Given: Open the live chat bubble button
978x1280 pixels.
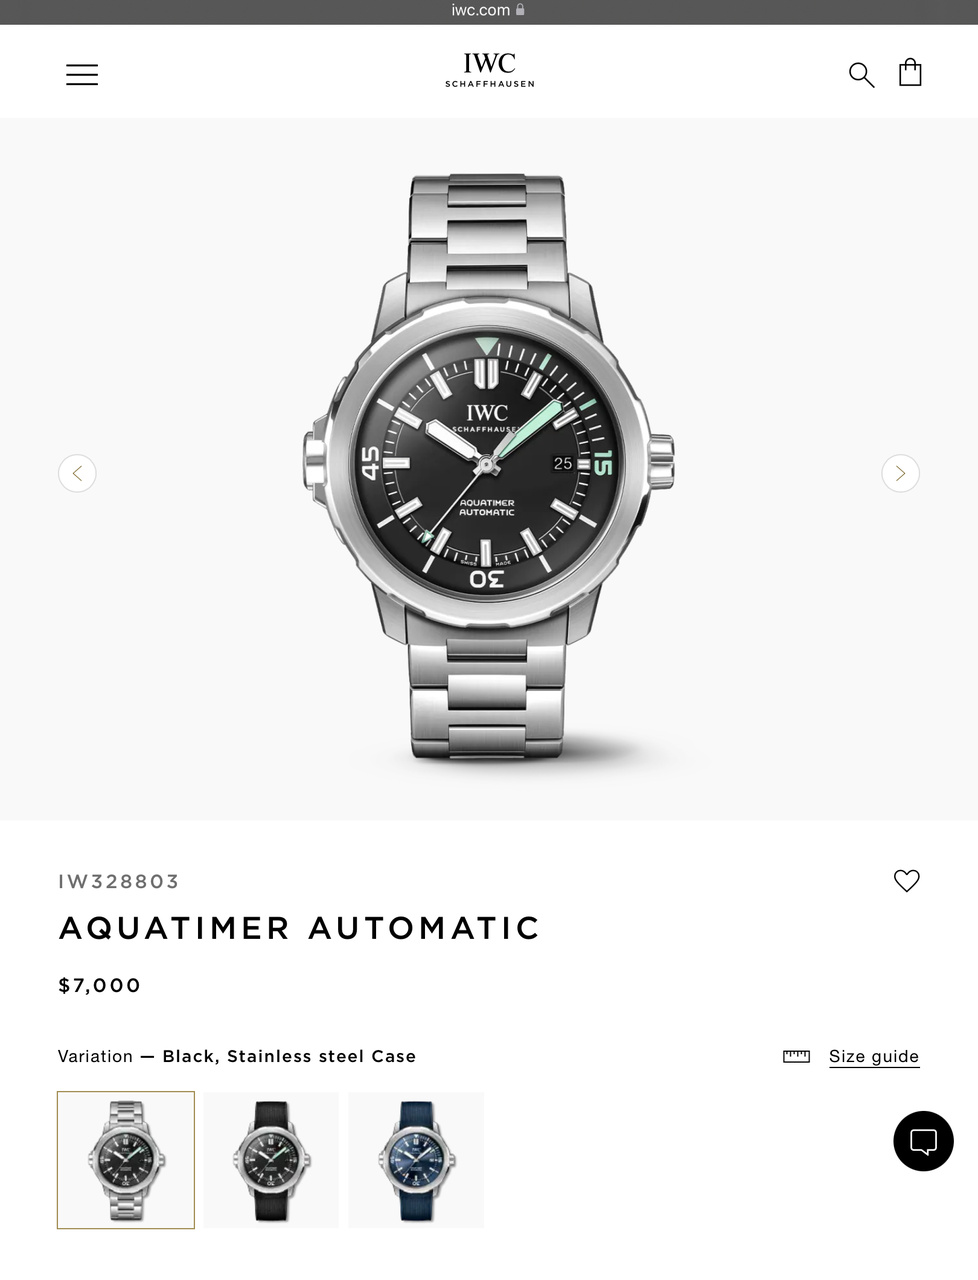Looking at the screenshot, I should (923, 1141).
